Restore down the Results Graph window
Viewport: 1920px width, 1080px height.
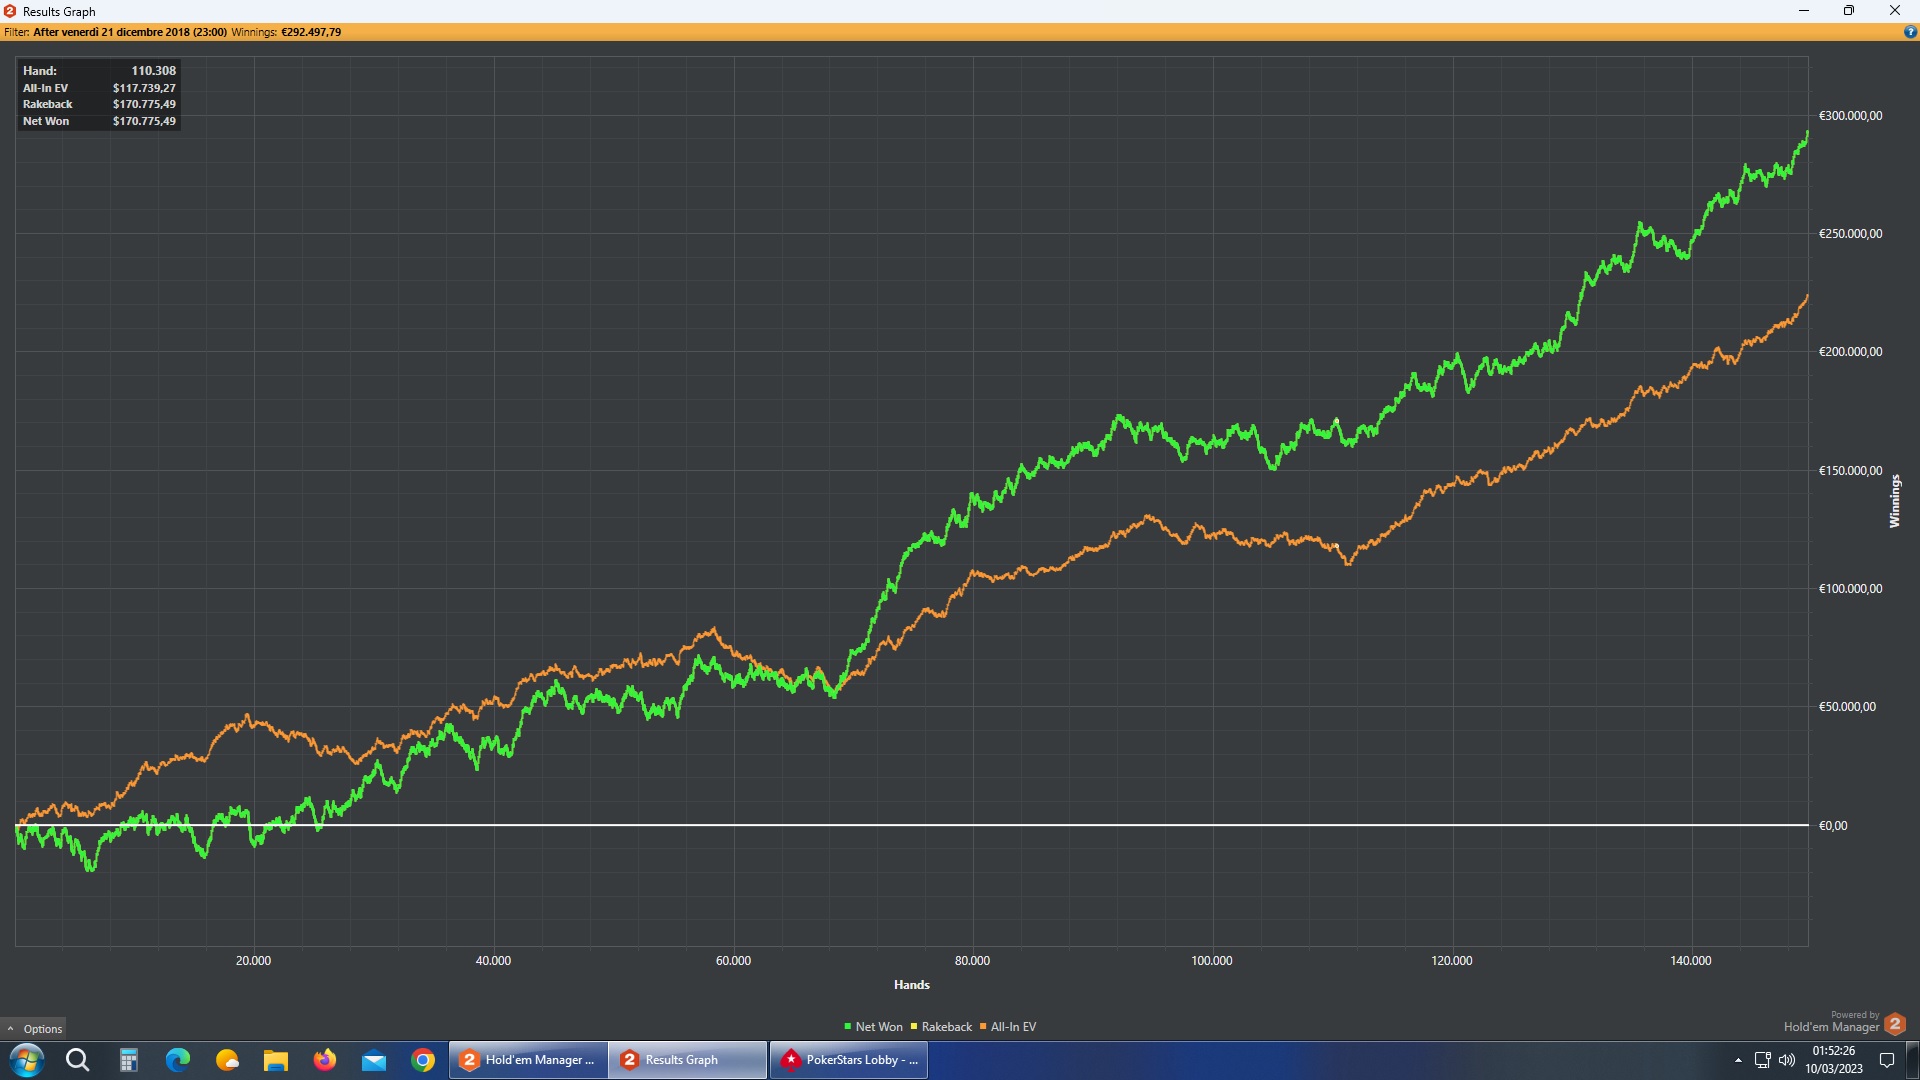pos(1849,11)
